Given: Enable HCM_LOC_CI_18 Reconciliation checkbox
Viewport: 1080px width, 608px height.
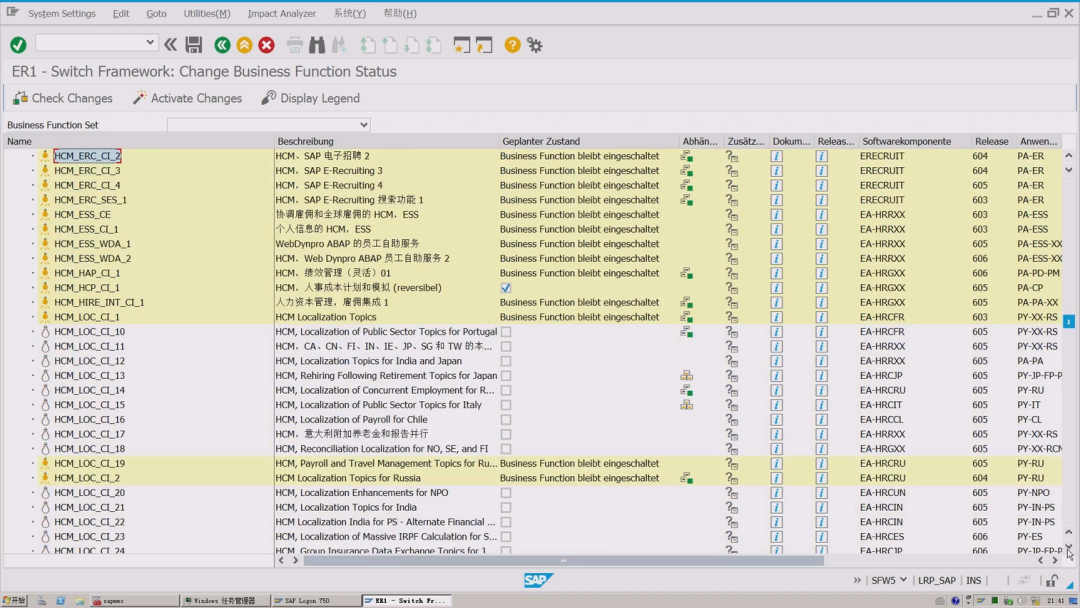Looking at the screenshot, I should tap(506, 449).
